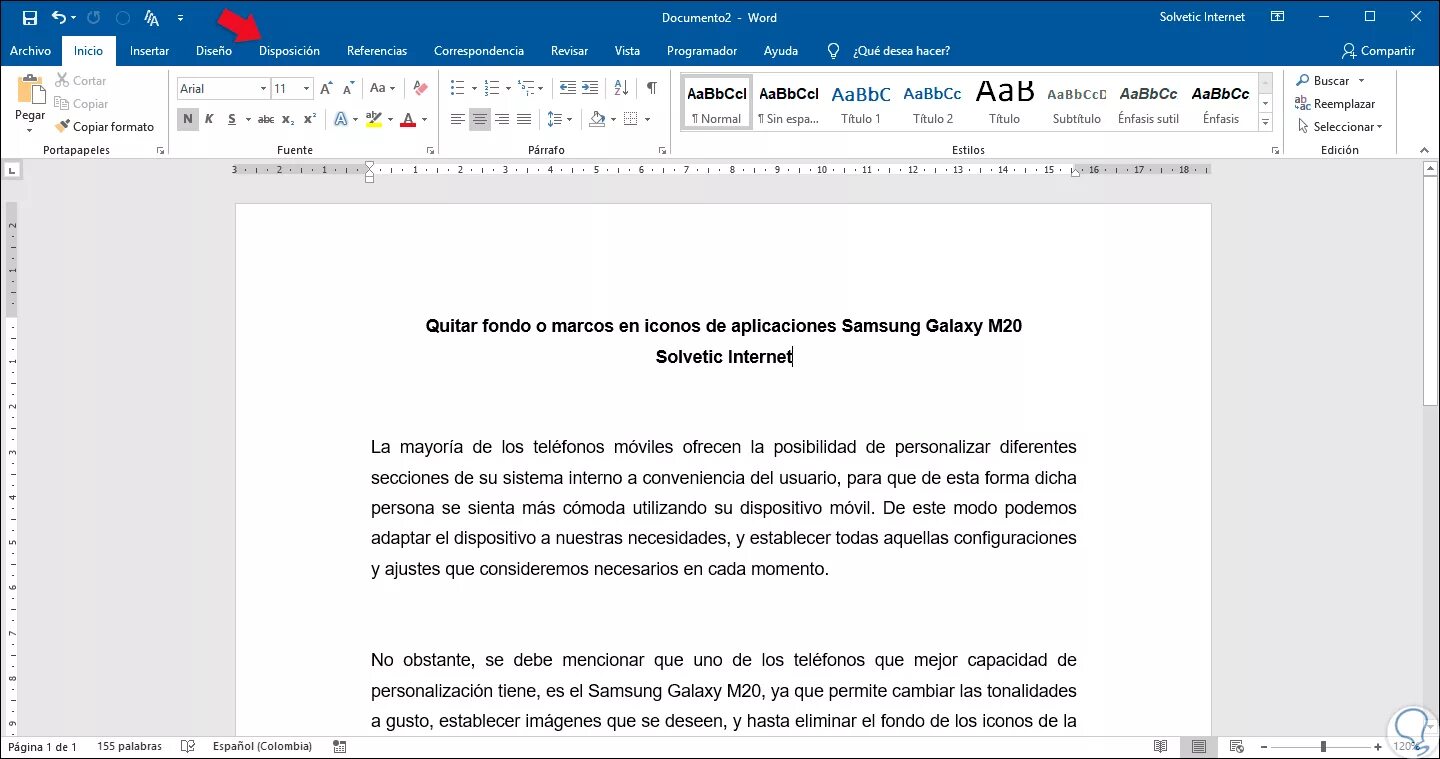Screen dimensions: 1440x759
Task: Clear all formatting with the eraser icon
Action: tap(420, 89)
